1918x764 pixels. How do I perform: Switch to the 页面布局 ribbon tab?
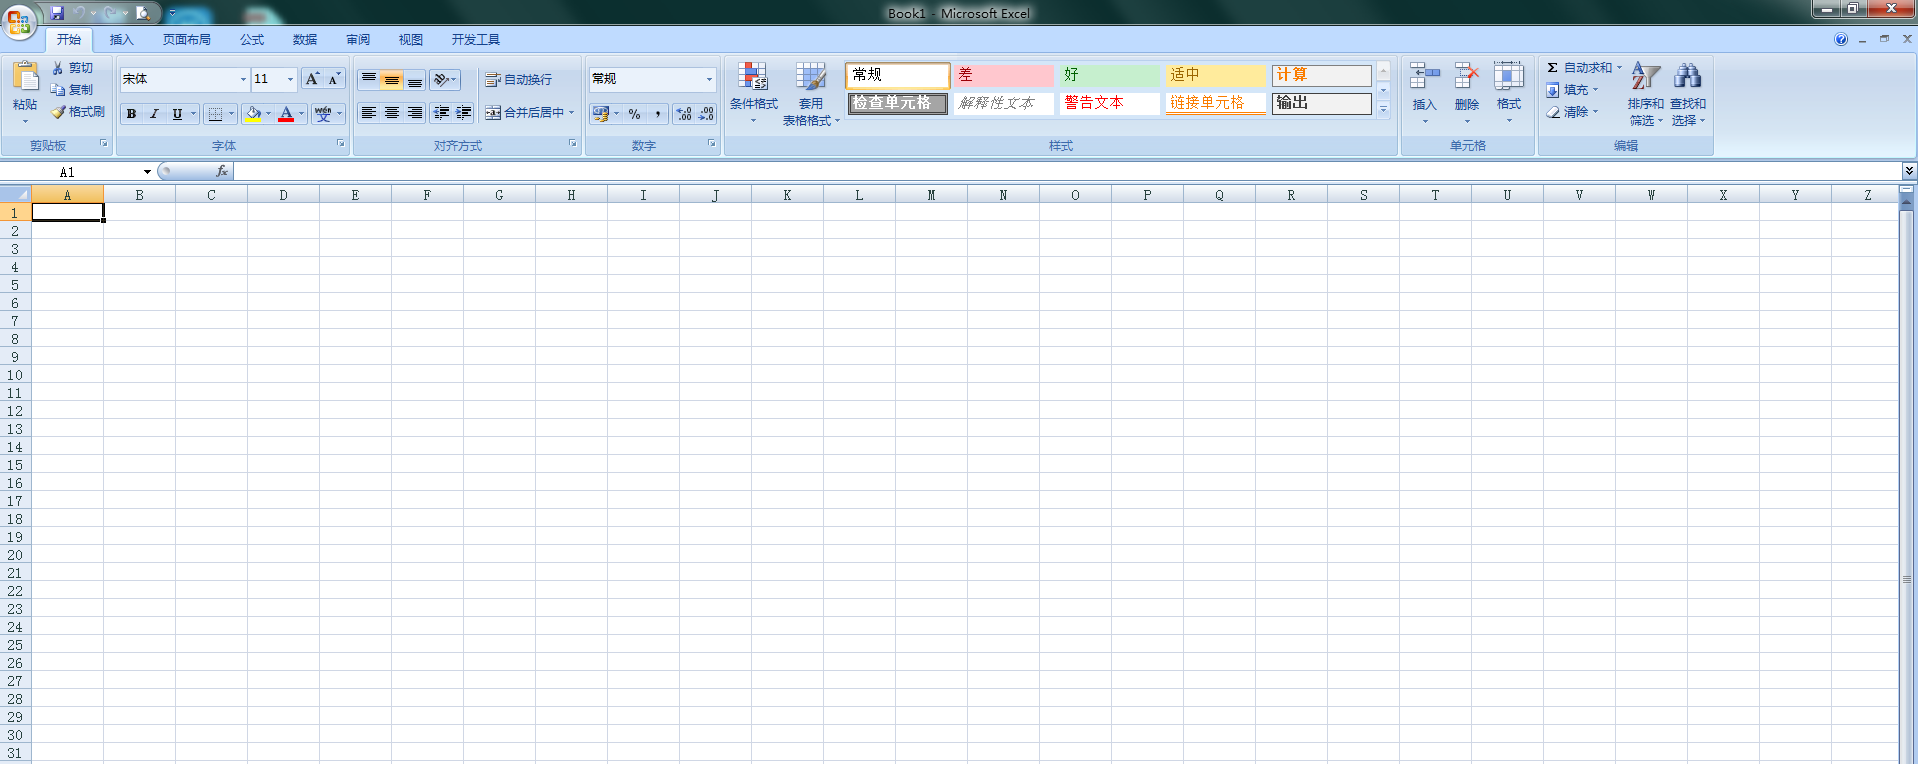[x=187, y=40]
